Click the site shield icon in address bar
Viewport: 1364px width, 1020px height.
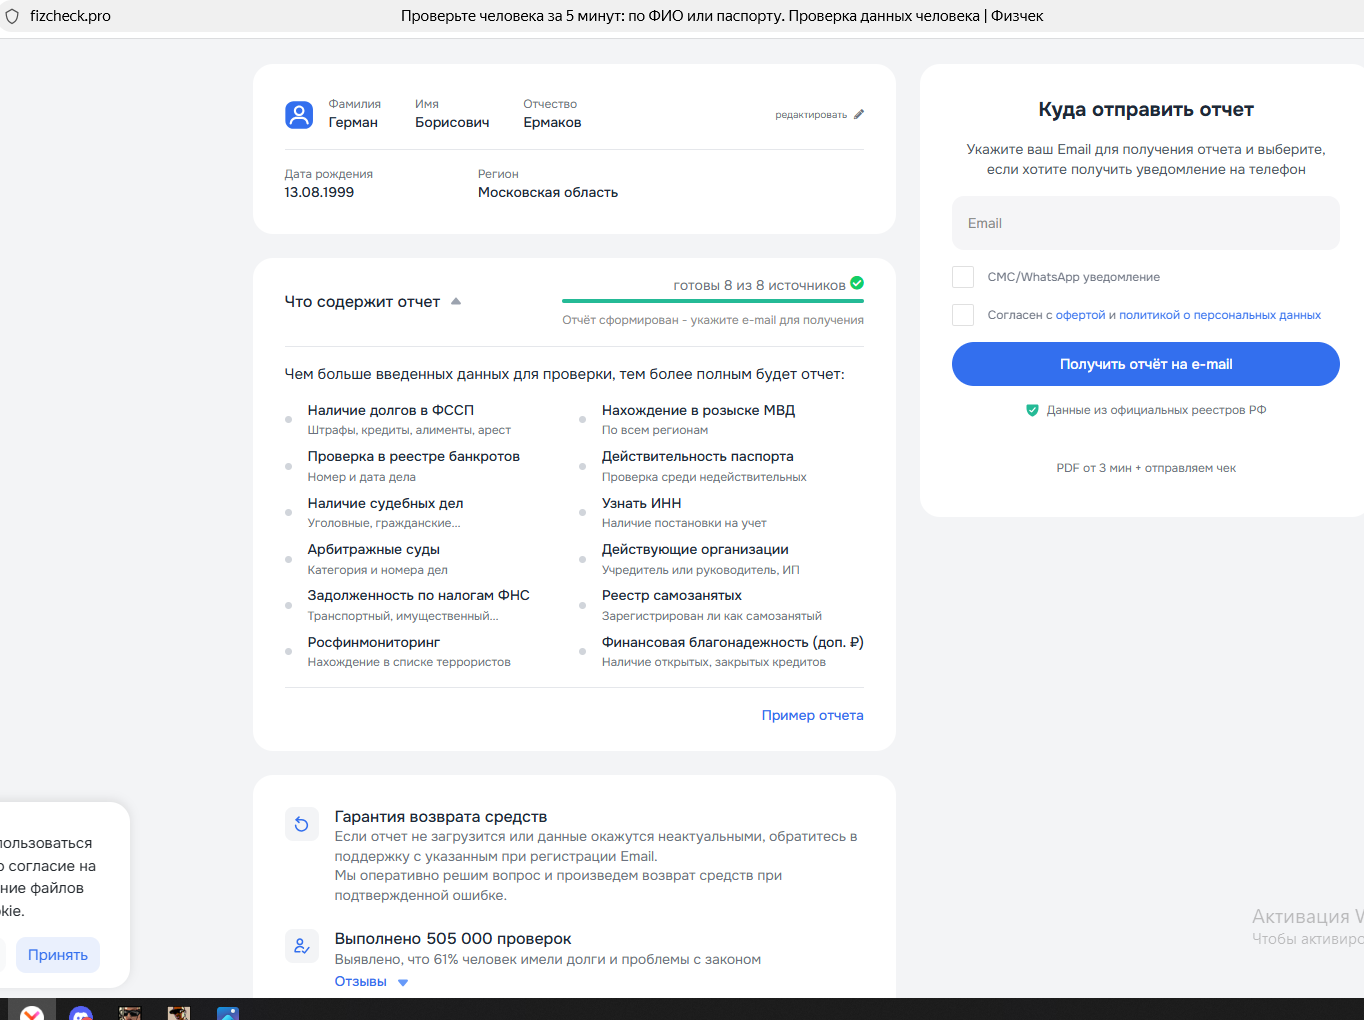coord(12,16)
